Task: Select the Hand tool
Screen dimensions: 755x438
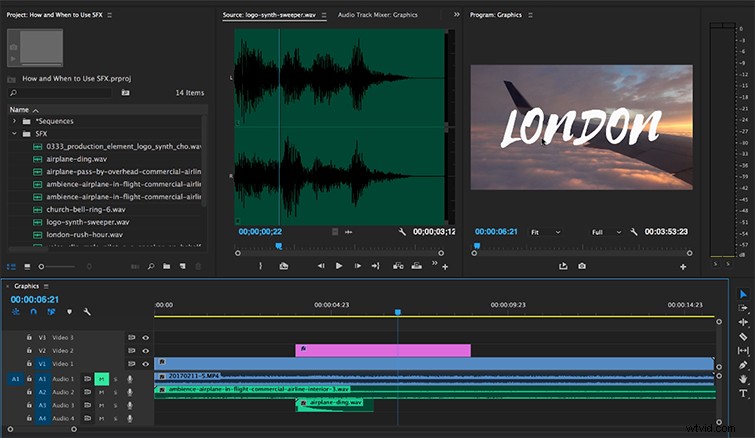Action: point(743,379)
